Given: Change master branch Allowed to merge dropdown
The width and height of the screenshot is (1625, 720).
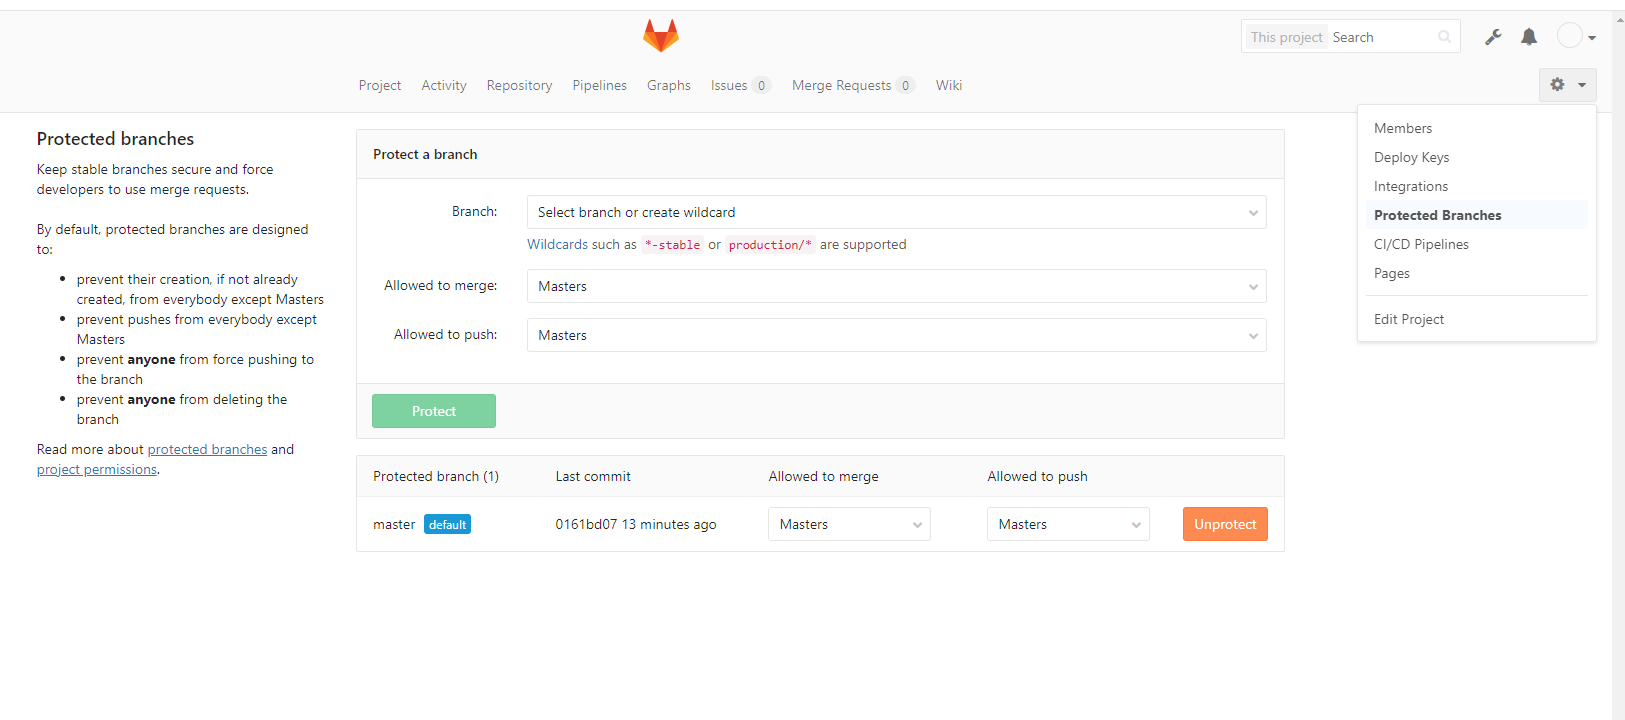Looking at the screenshot, I should pyautogui.click(x=849, y=524).
